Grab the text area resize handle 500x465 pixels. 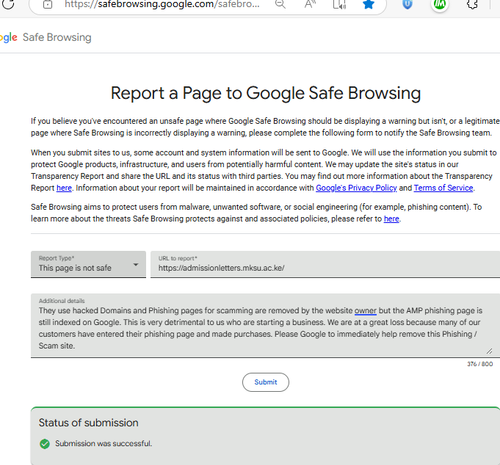(489, 351)
